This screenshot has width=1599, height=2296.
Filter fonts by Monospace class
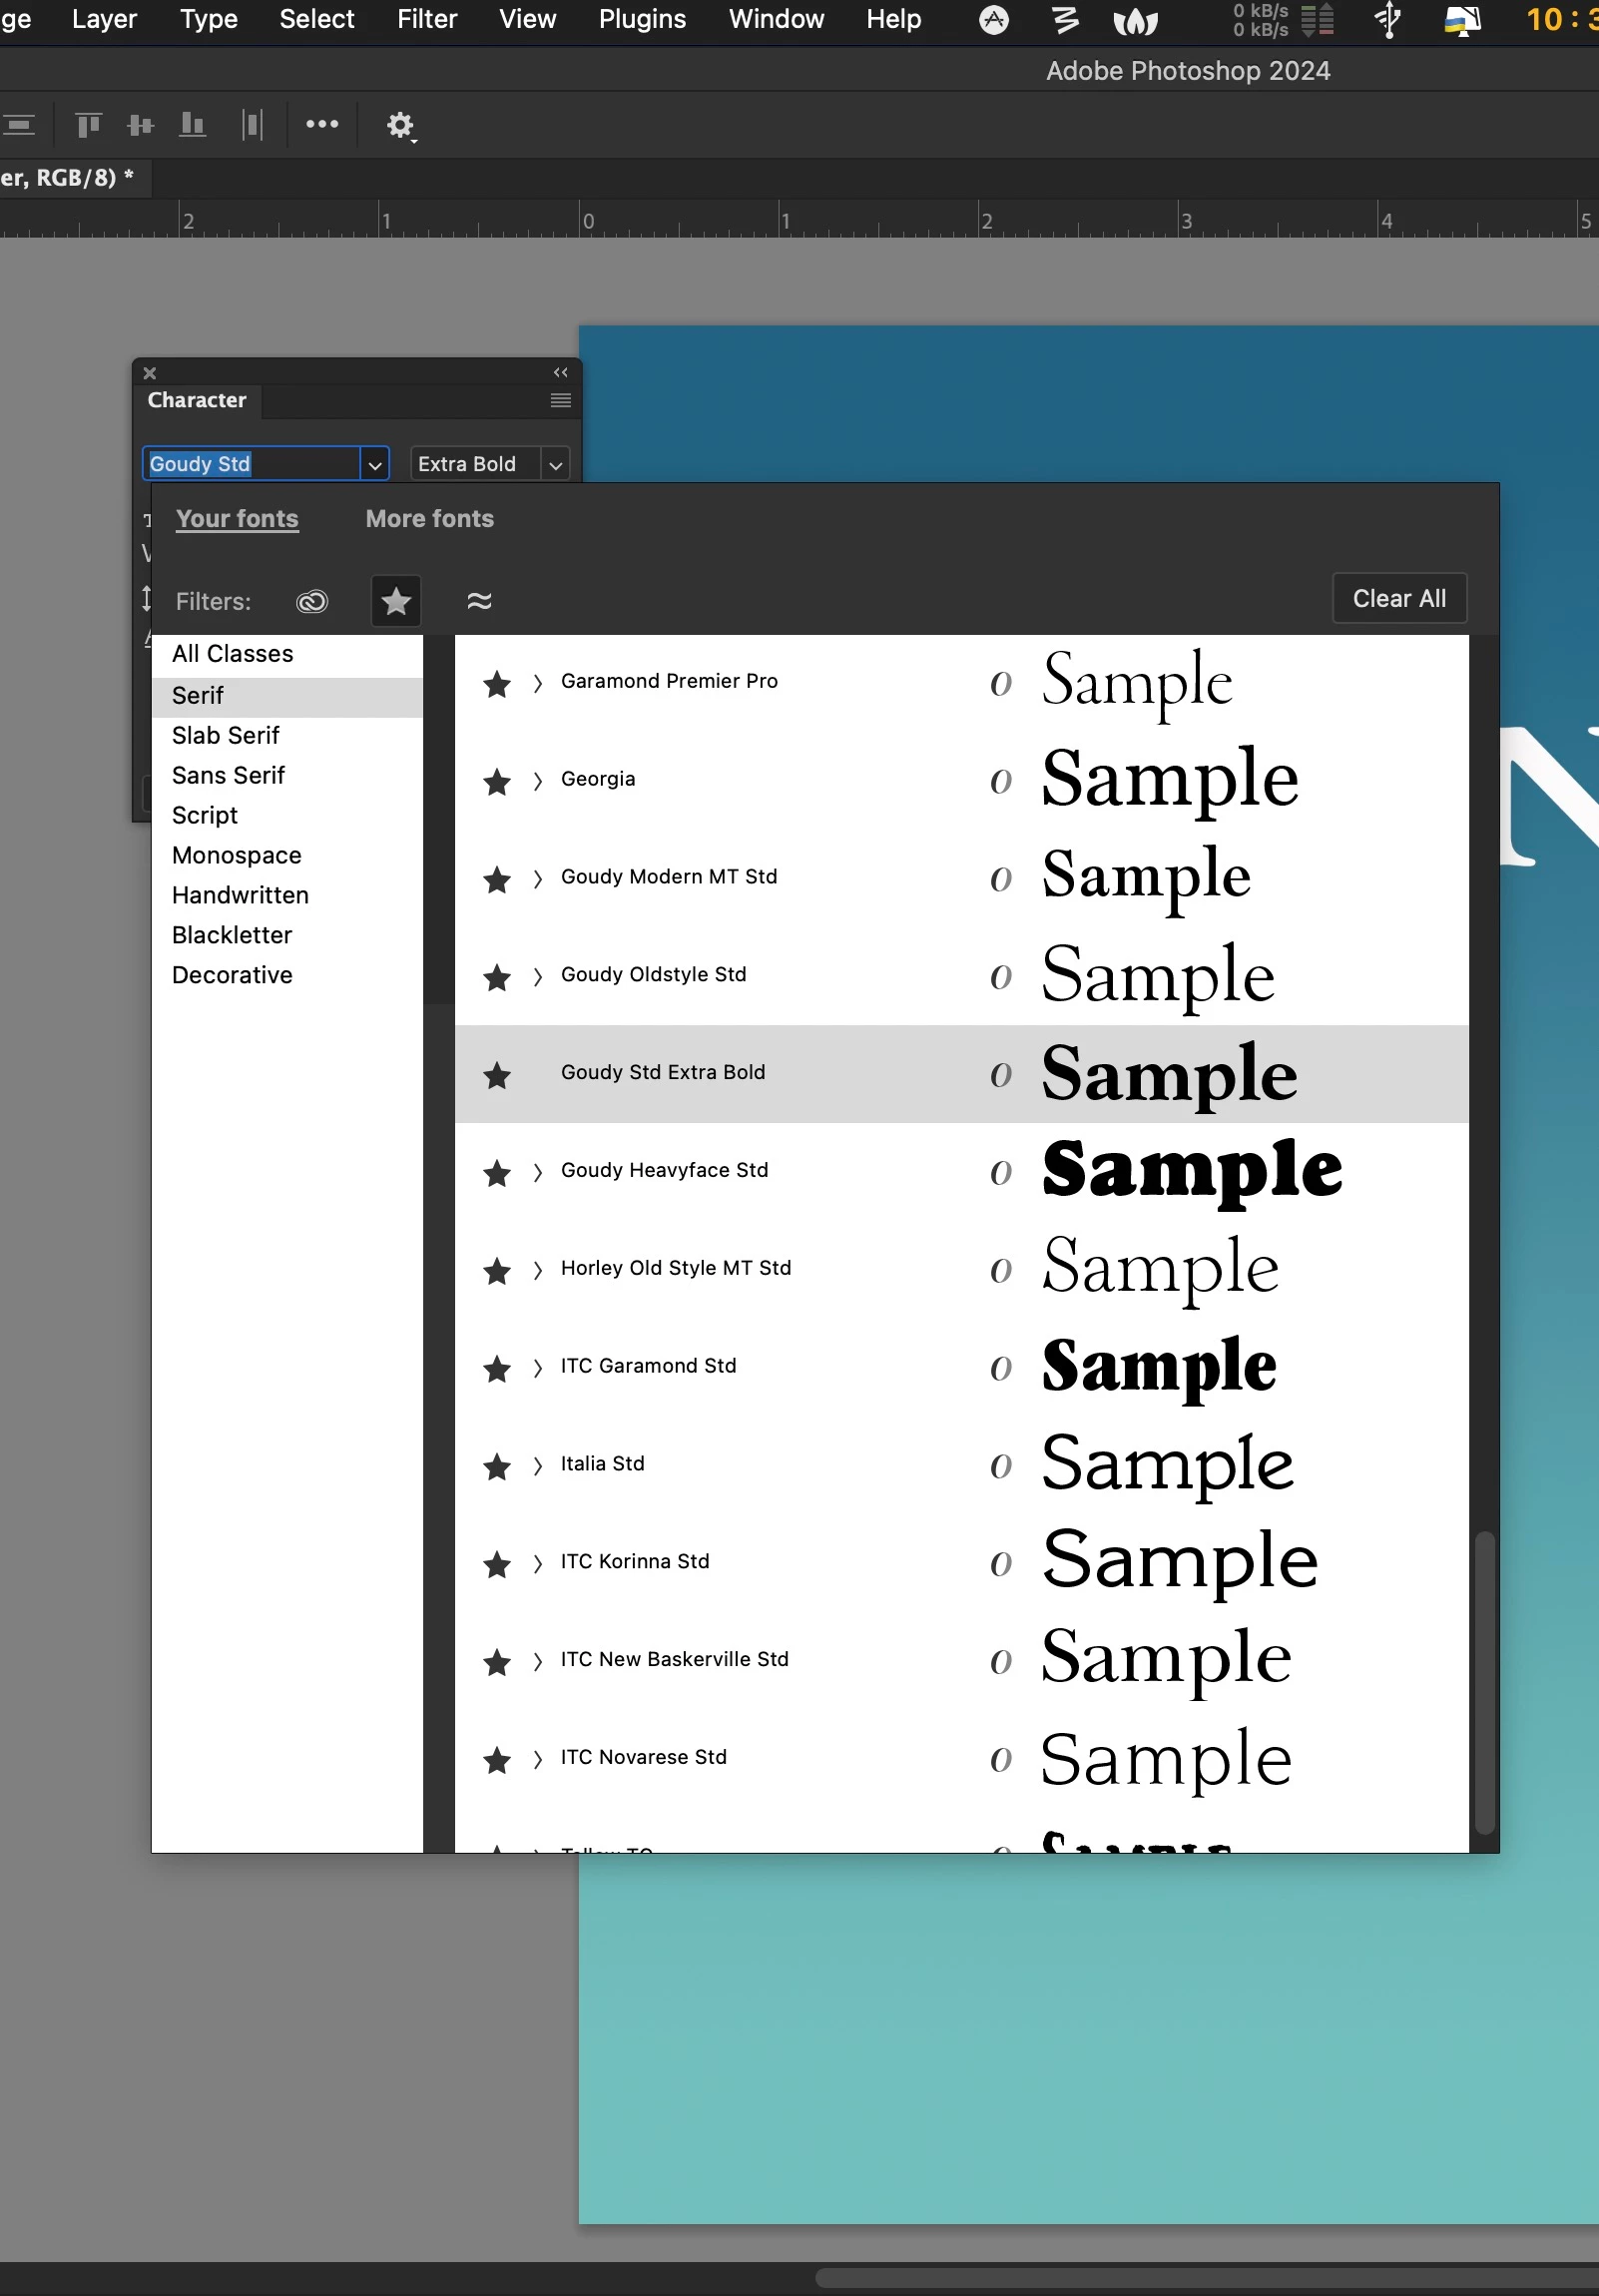(x=287, y=856)
